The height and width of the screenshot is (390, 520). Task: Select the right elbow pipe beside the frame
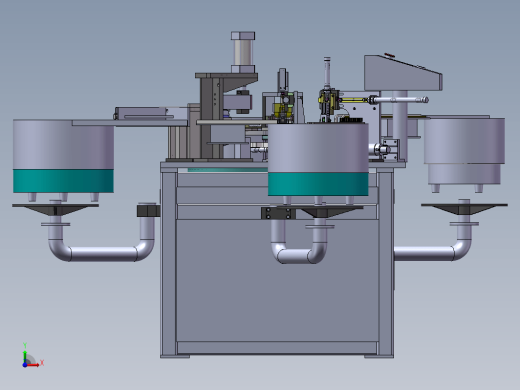pos(433,238)
